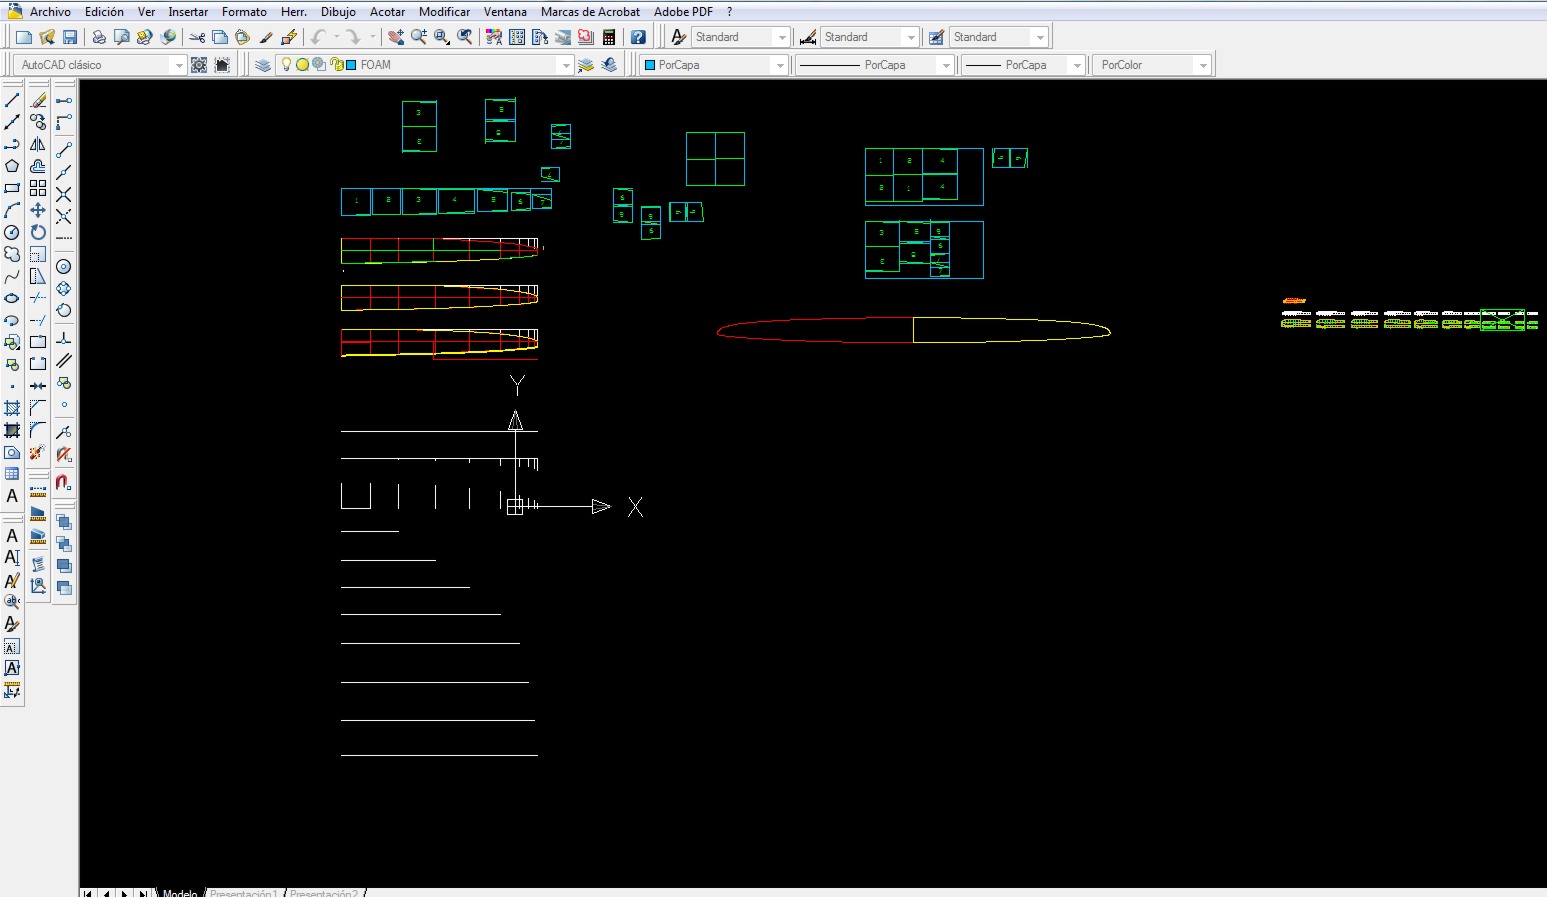The width and height of the screenshot is (1547, 897).
Task: Open the calculator tool
Action: pyautogui.click(x=609, y=37)
